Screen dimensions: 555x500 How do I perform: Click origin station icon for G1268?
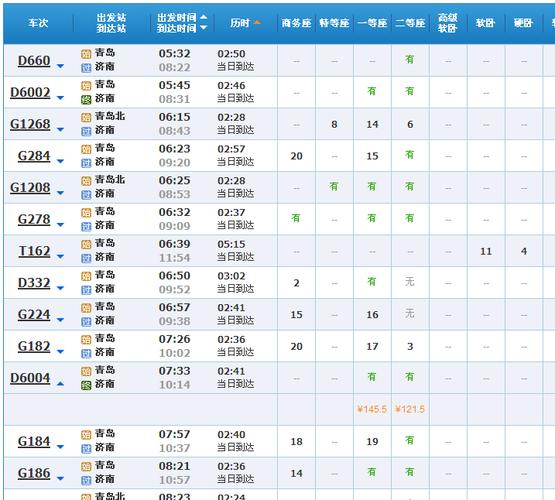[x=86, y=117]
